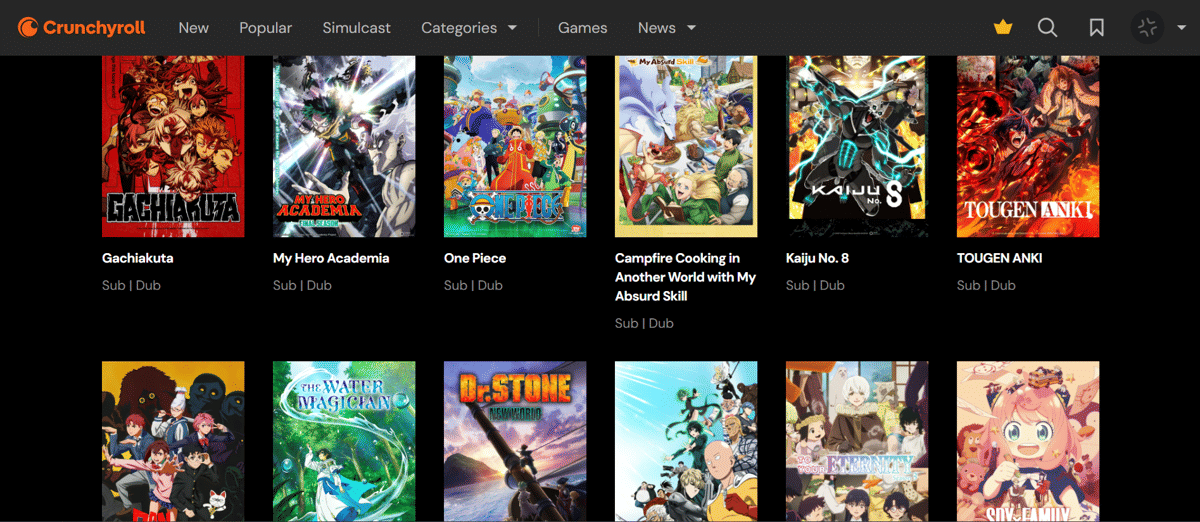Viewport: 1200px width, 522px height.
Task: Click the Gachiakuta title link
Action: click(x=138, y=258)
